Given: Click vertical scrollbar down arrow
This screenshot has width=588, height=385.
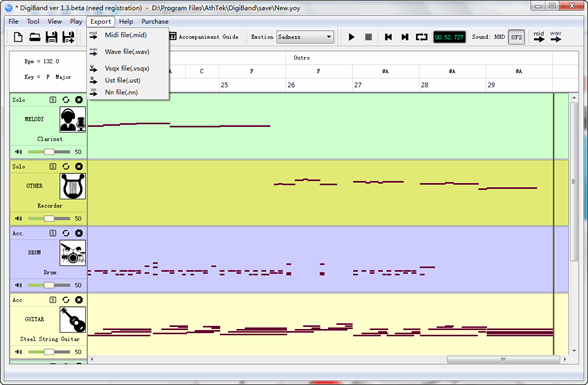Looking at the screenshot, I should click(x=574, y=351).
